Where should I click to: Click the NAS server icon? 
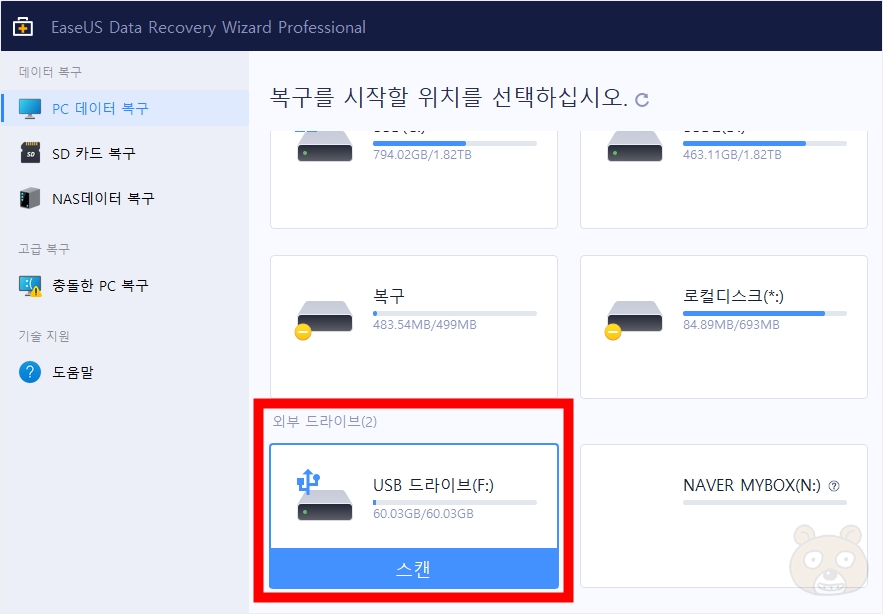[x=30, y=198]
